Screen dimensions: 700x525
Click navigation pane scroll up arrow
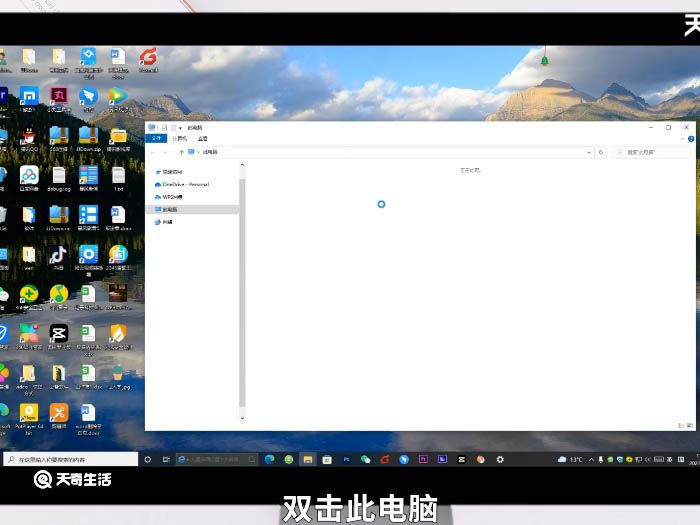coord(242,165)
